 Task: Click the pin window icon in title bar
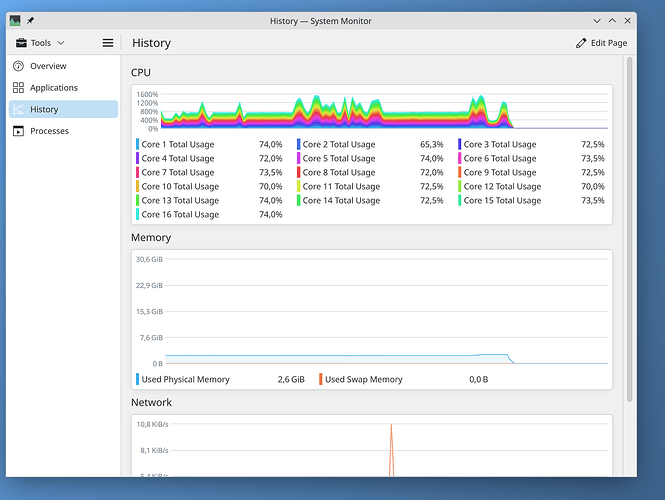tap(31, 20)
